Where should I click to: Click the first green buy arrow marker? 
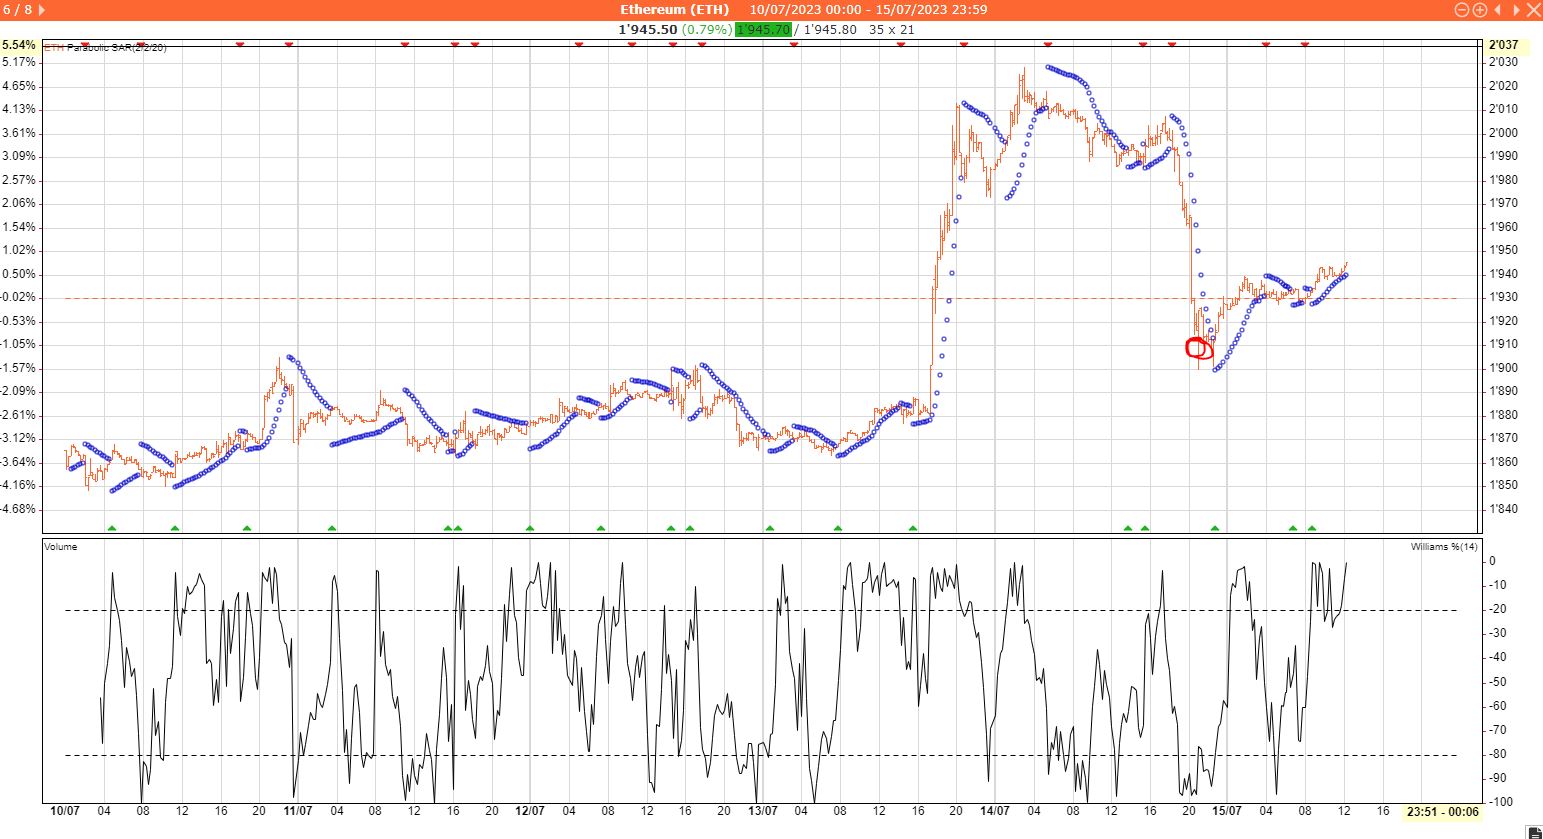point(112,528)
